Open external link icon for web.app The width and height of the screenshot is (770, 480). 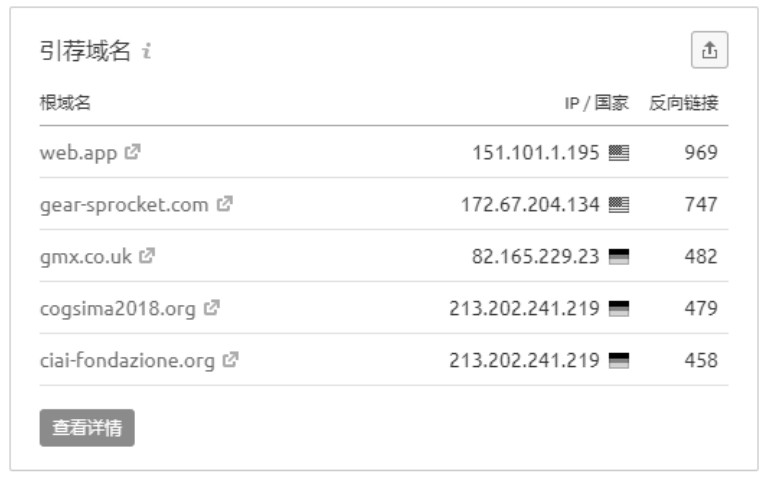tap(133, 152)
